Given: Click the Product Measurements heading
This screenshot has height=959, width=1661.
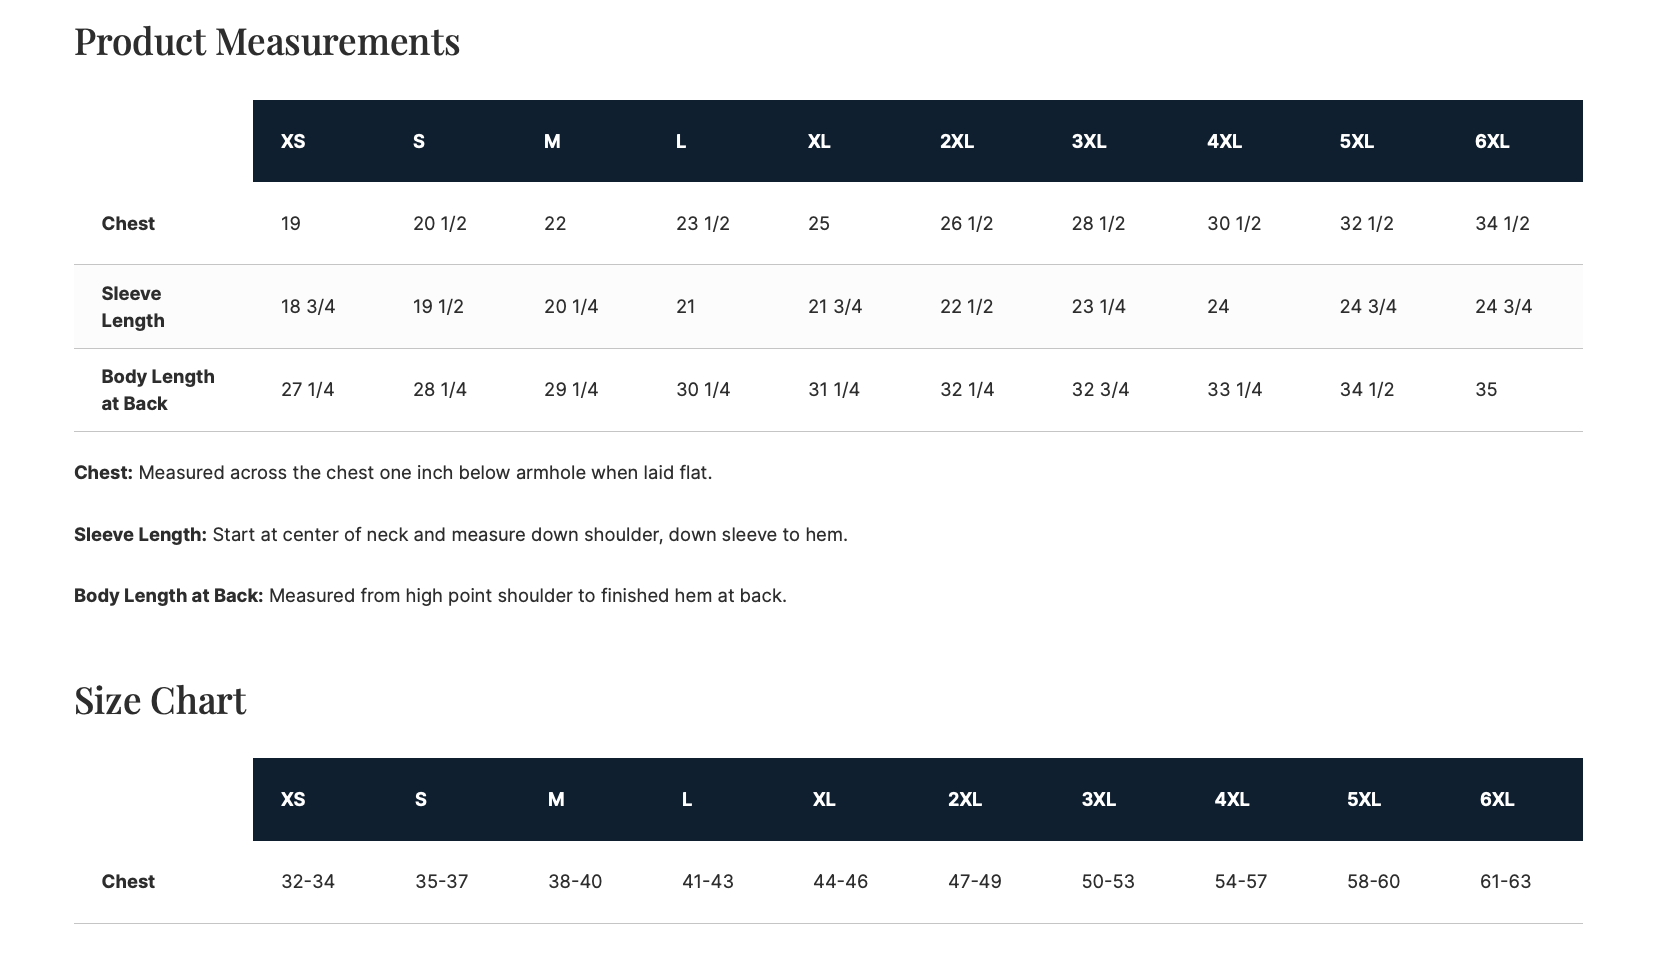Looking at the screenshot, I should click(x=267, y=42).
